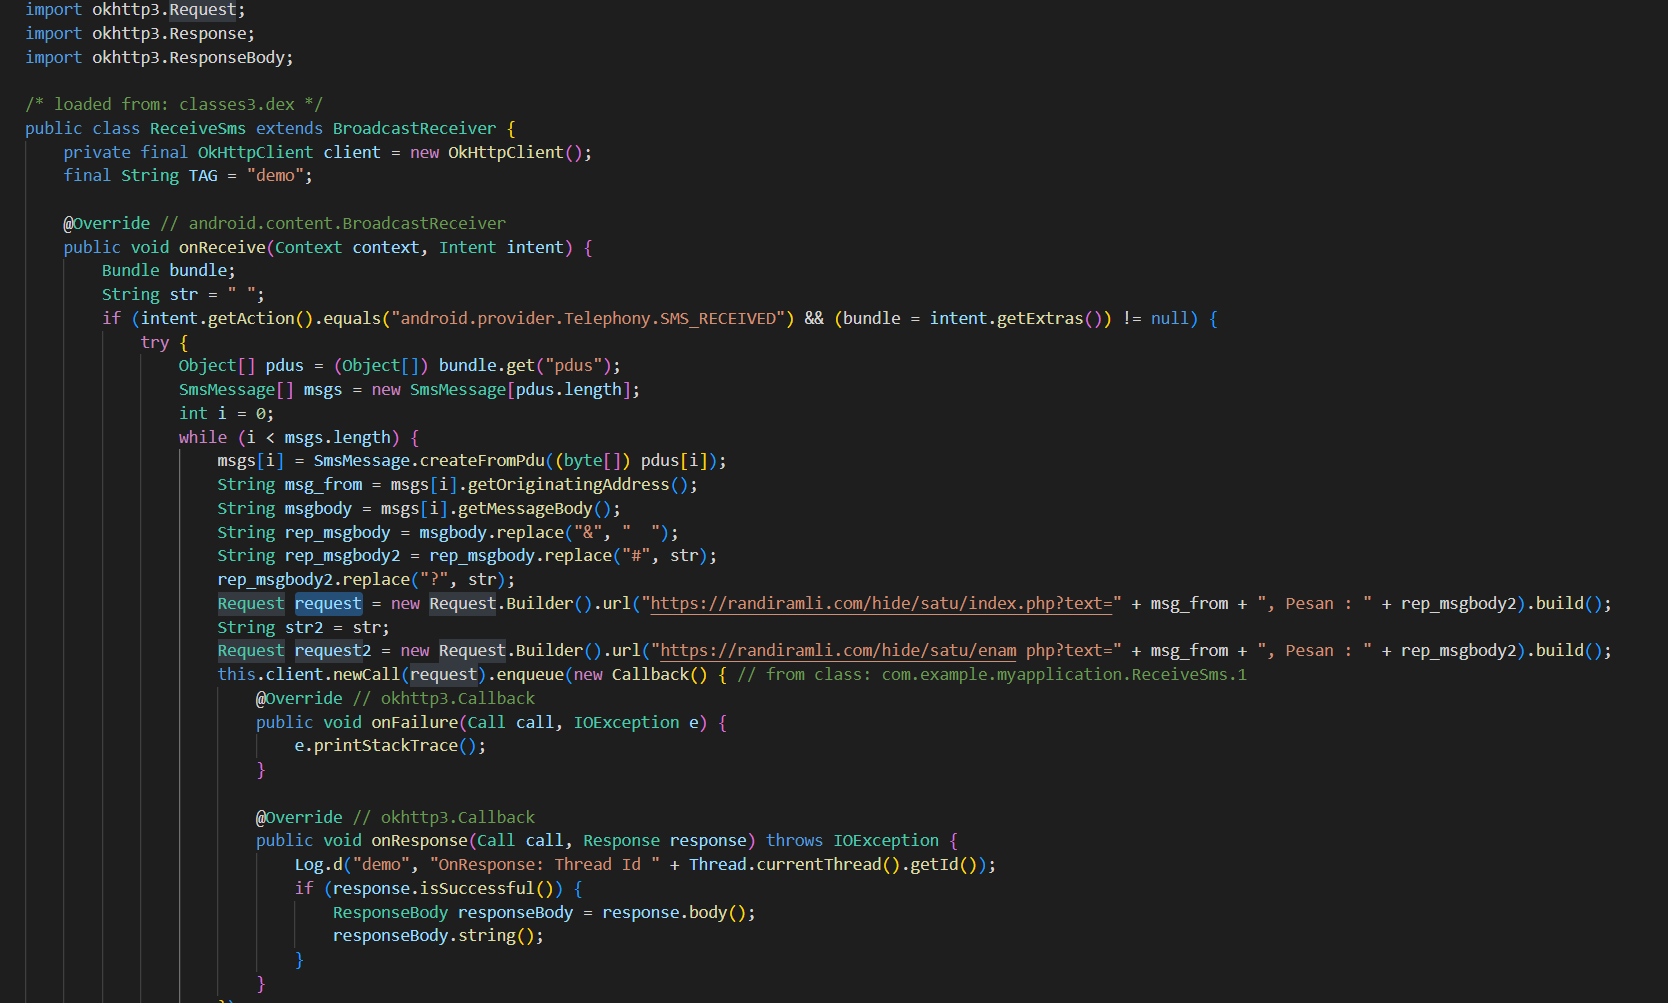Click the onFailure method name
The image size is (1668, 1003).
coord(415,722)
